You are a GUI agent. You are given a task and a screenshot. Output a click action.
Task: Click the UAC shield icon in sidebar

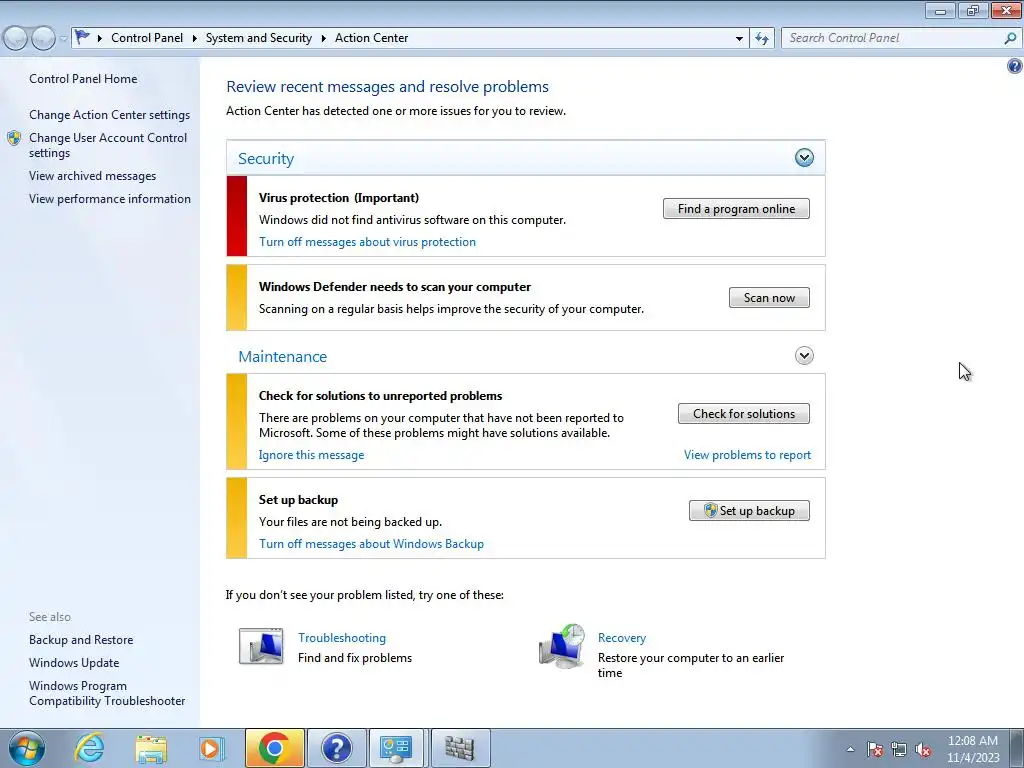tap(14, 138)
